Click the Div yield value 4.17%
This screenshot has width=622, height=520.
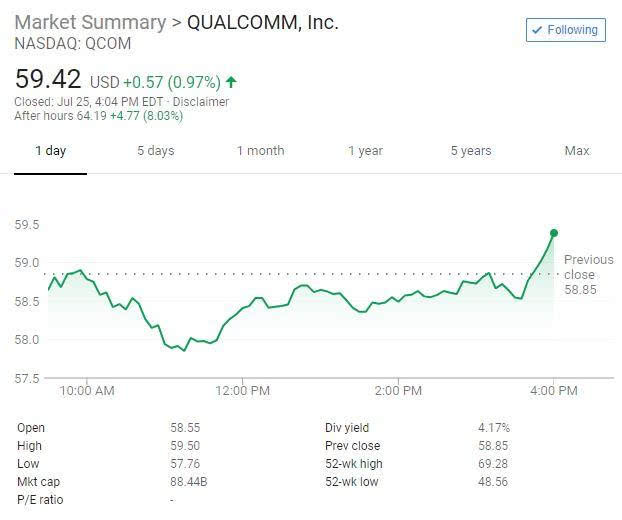(494, 428)
